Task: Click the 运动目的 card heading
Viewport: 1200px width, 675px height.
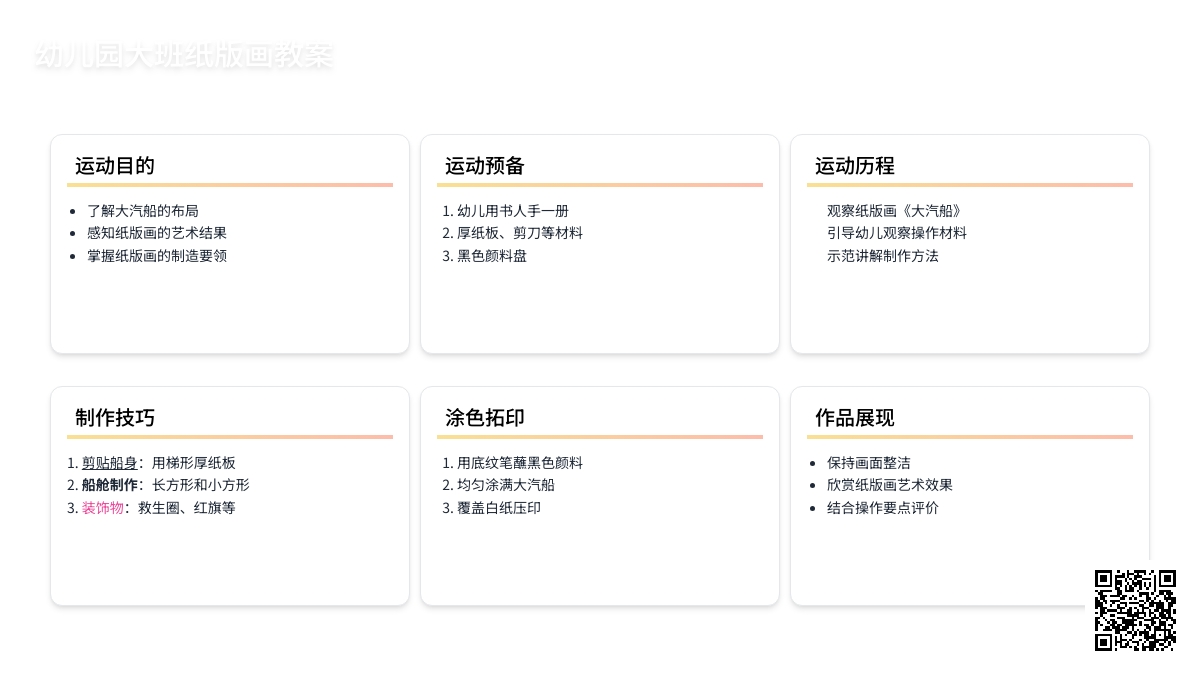Action: (115, 166)
